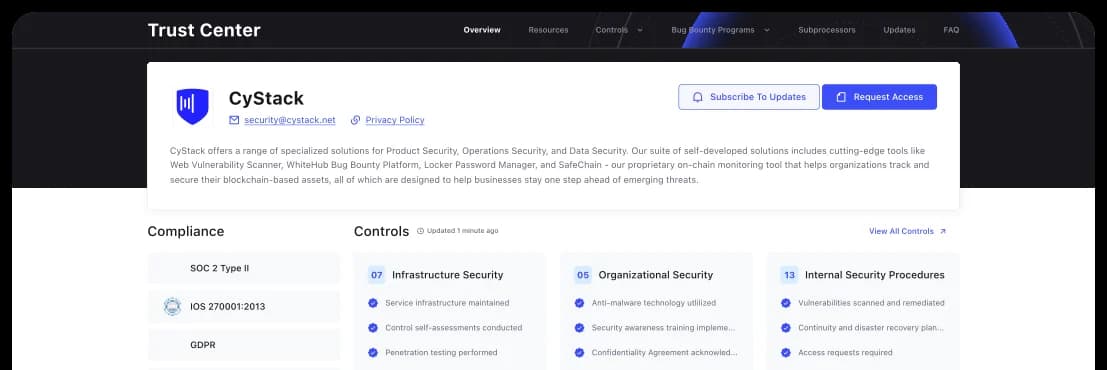
Task: Click checkmark beside Security awareness training
Action: coord(579,328)
